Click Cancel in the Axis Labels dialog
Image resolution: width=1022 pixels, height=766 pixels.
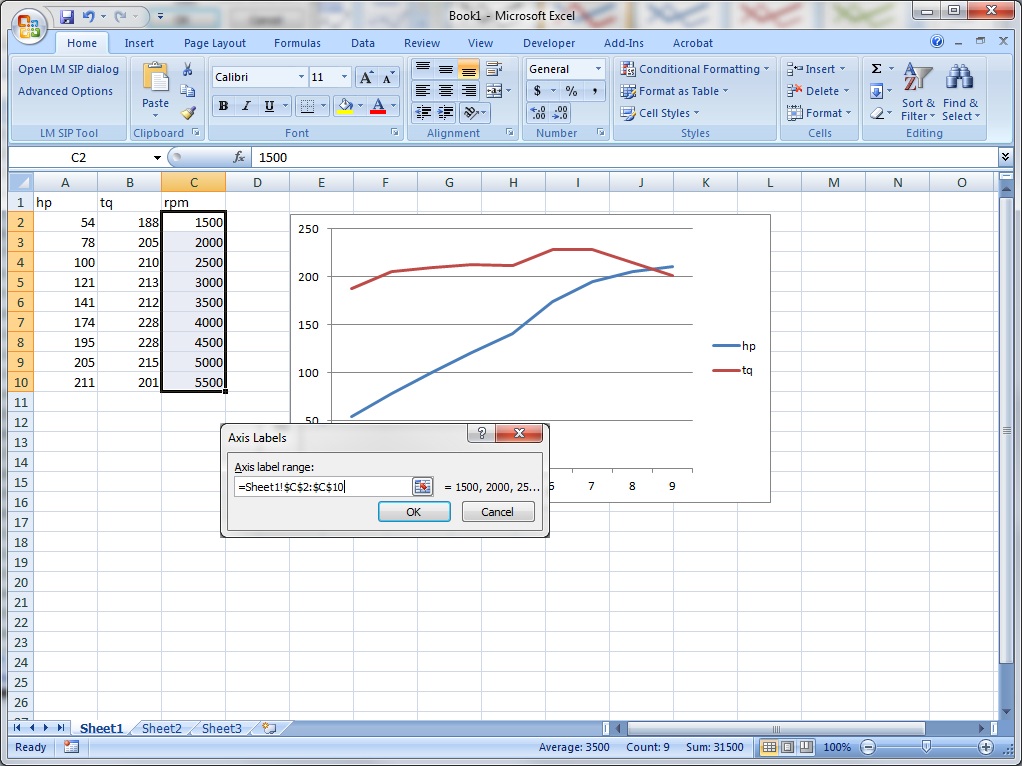pos(497,512)
